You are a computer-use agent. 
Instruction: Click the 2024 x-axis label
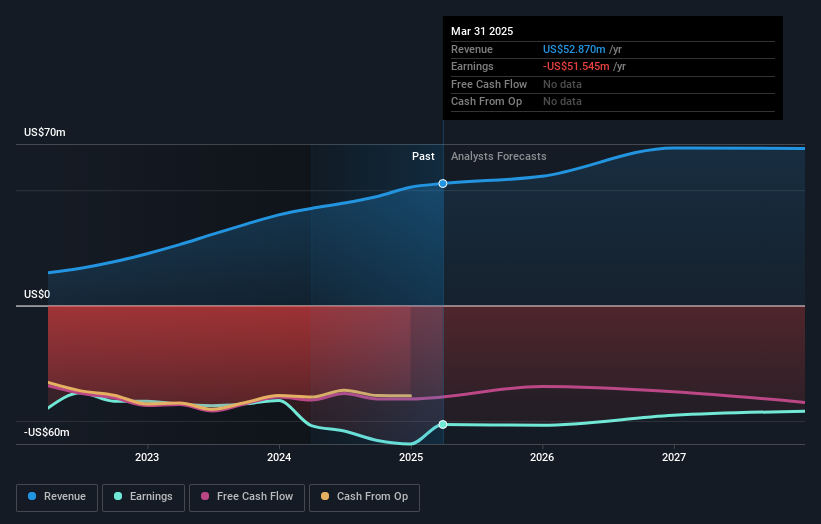click(279, 458)
